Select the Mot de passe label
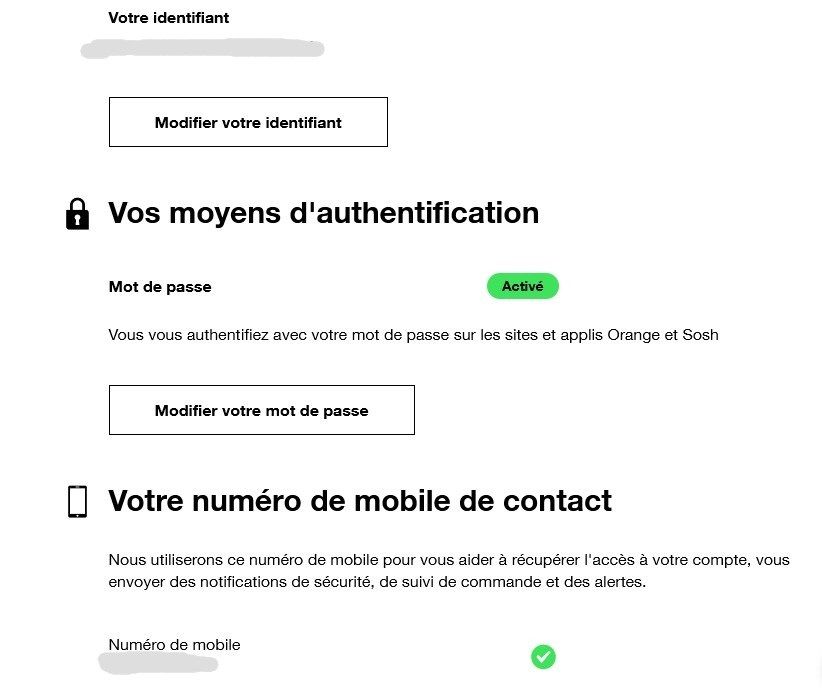This screenshot has width=822, height=696. 160,287
